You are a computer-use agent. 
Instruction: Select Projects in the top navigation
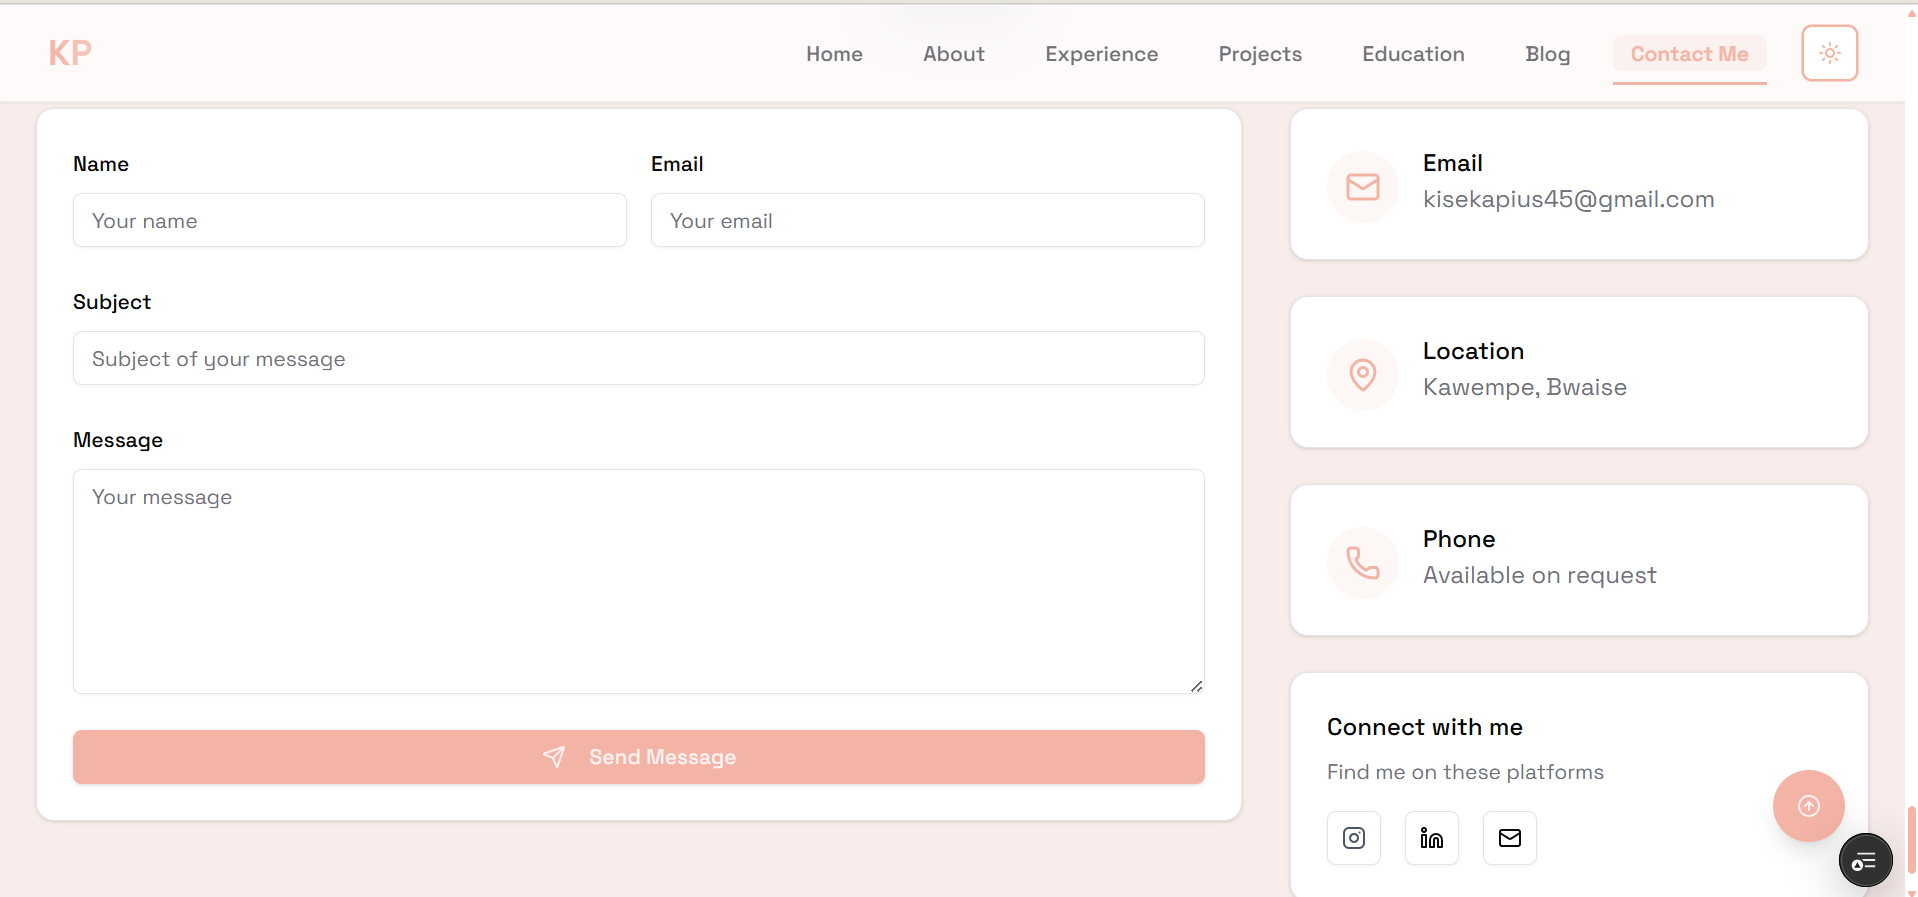pyautogui.click(x=1259, y=54)
